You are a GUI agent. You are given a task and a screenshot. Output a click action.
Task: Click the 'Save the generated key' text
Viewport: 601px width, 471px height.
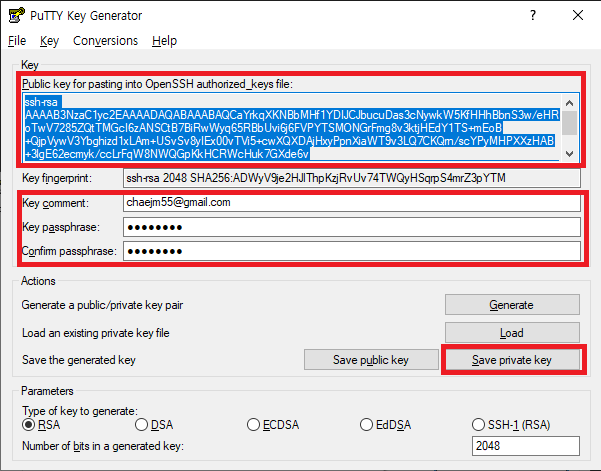[x=79, y=360]
